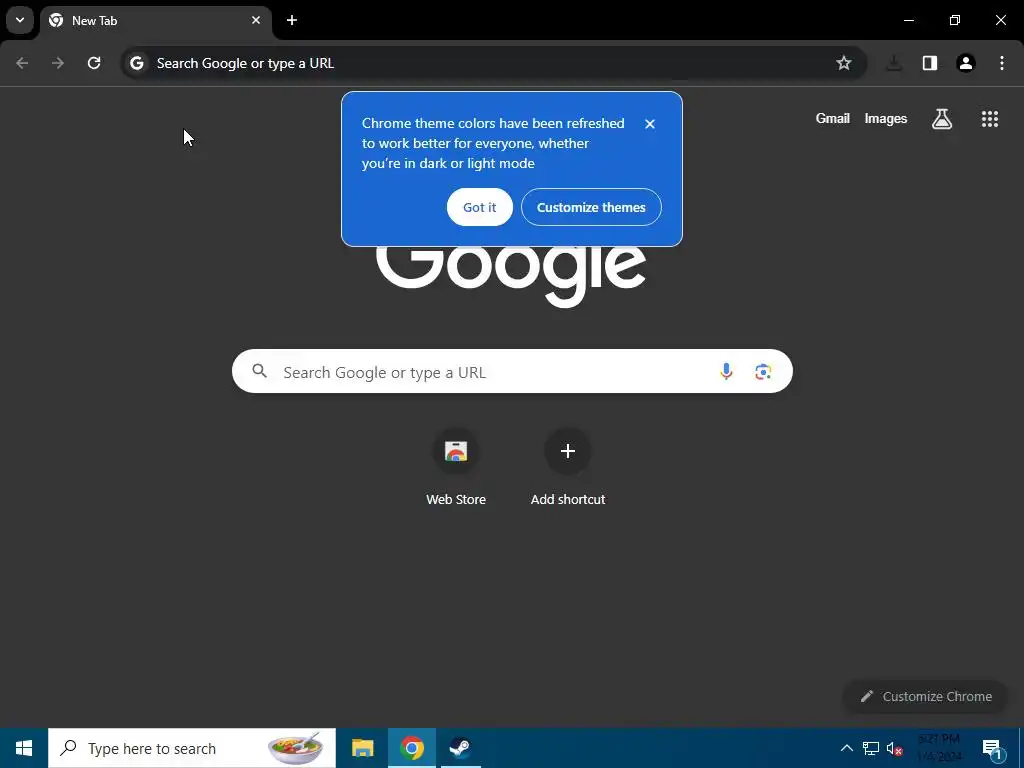This screenshot has height=768, width=1024.
Task: Open the notification center icon
Action: pos(993,749)
